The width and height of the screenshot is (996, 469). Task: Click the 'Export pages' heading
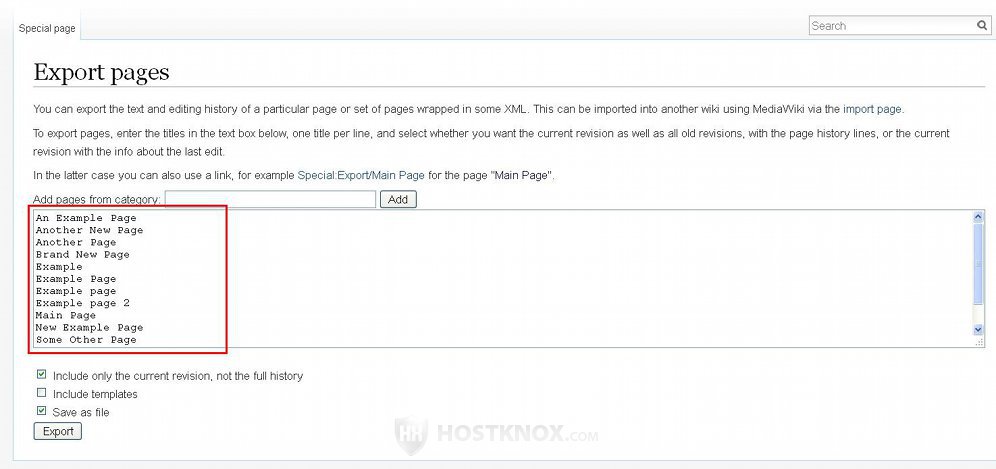pyautogui.click(x=102, y=72)
